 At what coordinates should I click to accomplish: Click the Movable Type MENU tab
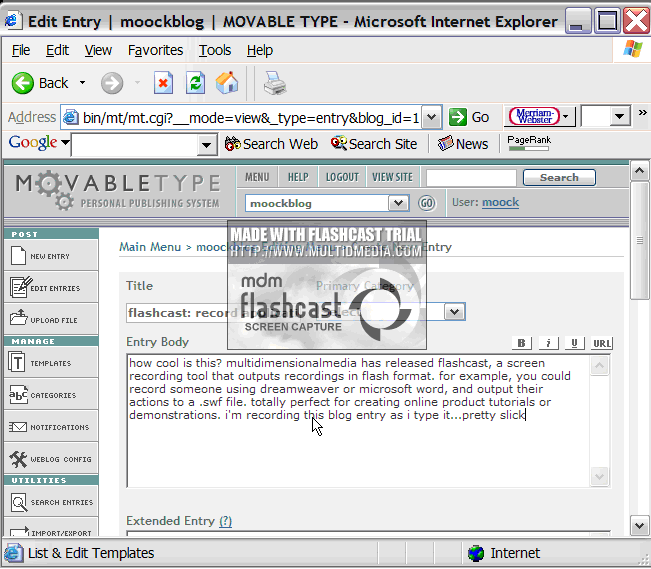pyautogui.click(x=257, y=177)
